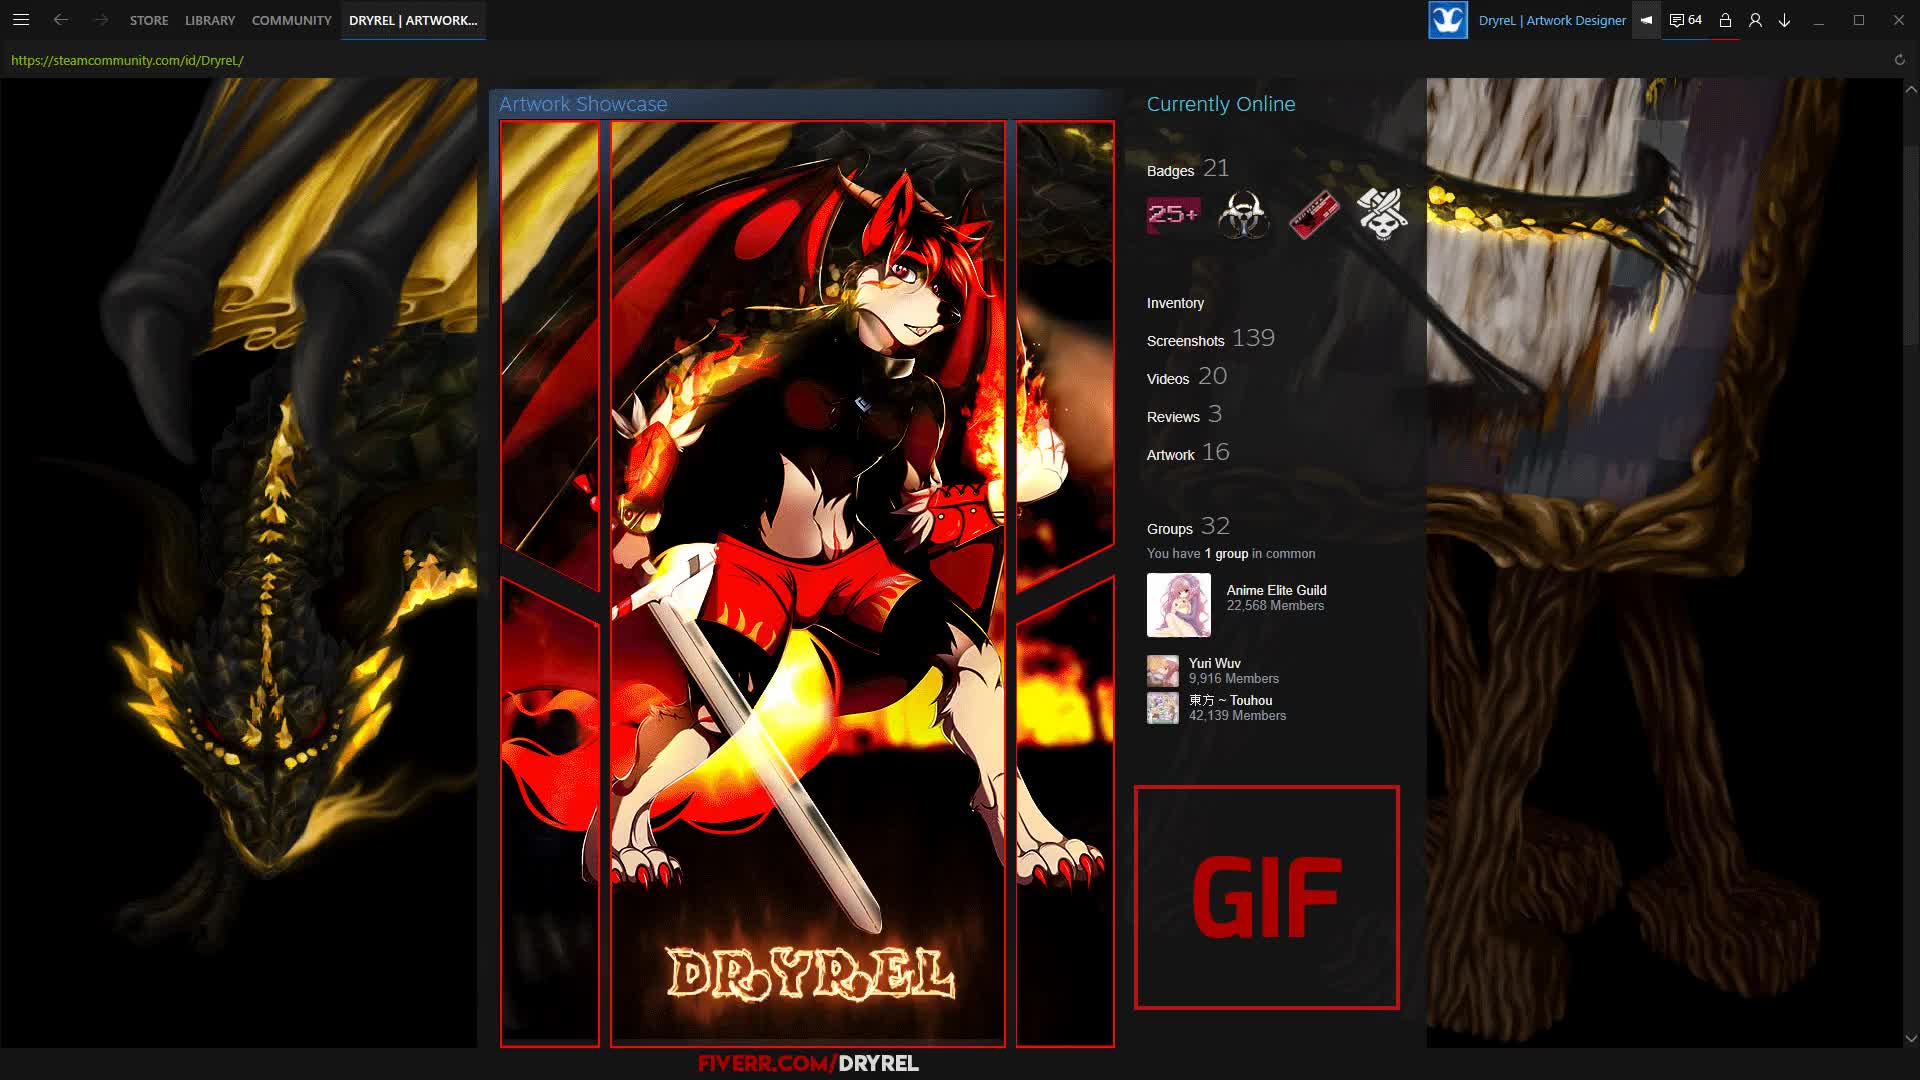The width and height of the screenshot is (1920, 1080).
Task: Click the Steam back navigation arrow
Action: pos(62,20)
